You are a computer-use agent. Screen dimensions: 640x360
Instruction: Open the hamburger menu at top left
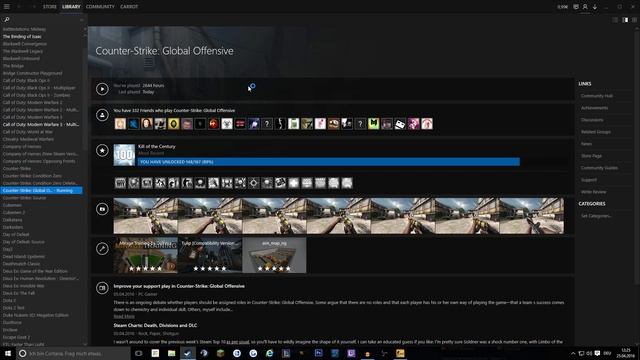pos(7,7)
